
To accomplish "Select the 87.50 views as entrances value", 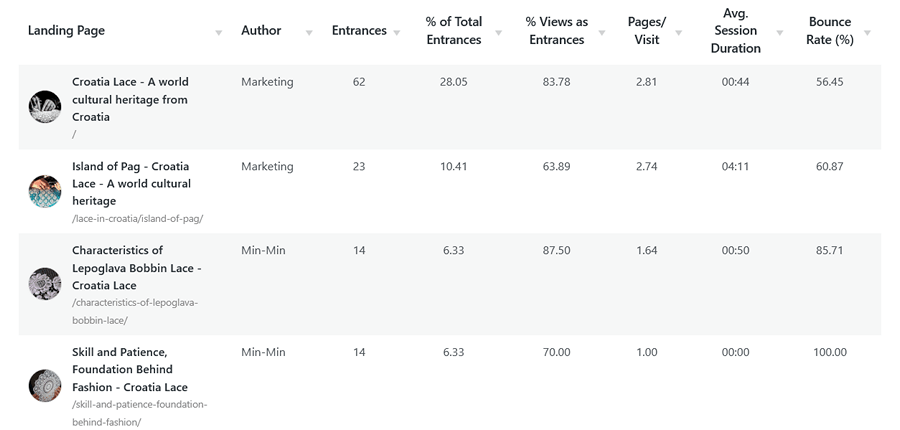I will point(557,250).
